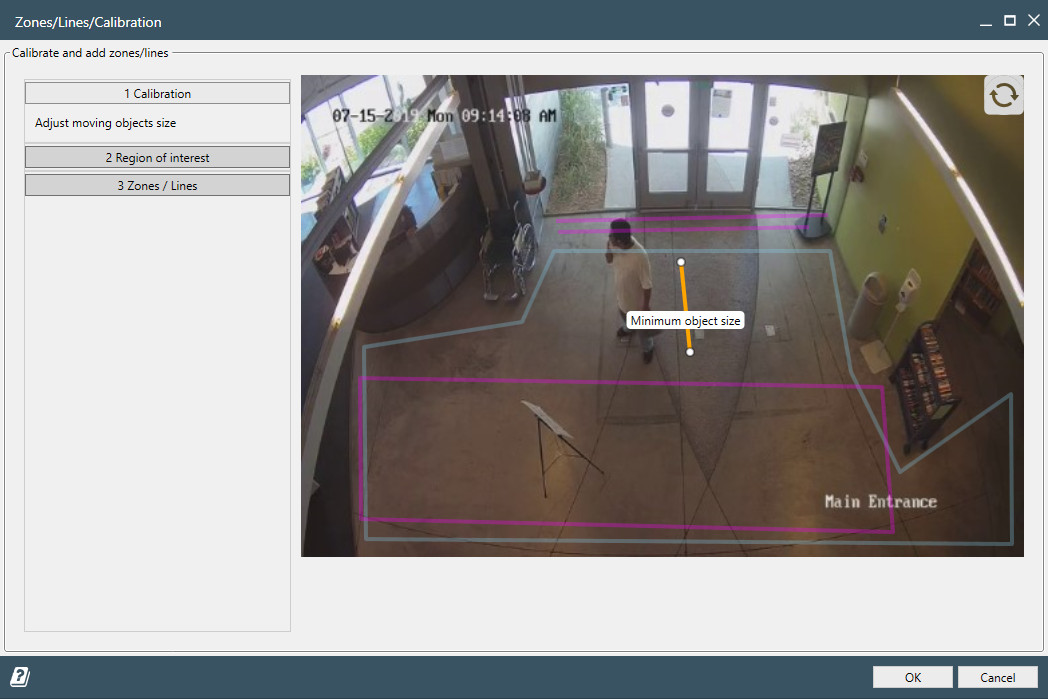This screenshot has width=1048, height=699.
Task: Click the Zones/Lines/Calibration title bar text
Action: click(x=88, y=21)
